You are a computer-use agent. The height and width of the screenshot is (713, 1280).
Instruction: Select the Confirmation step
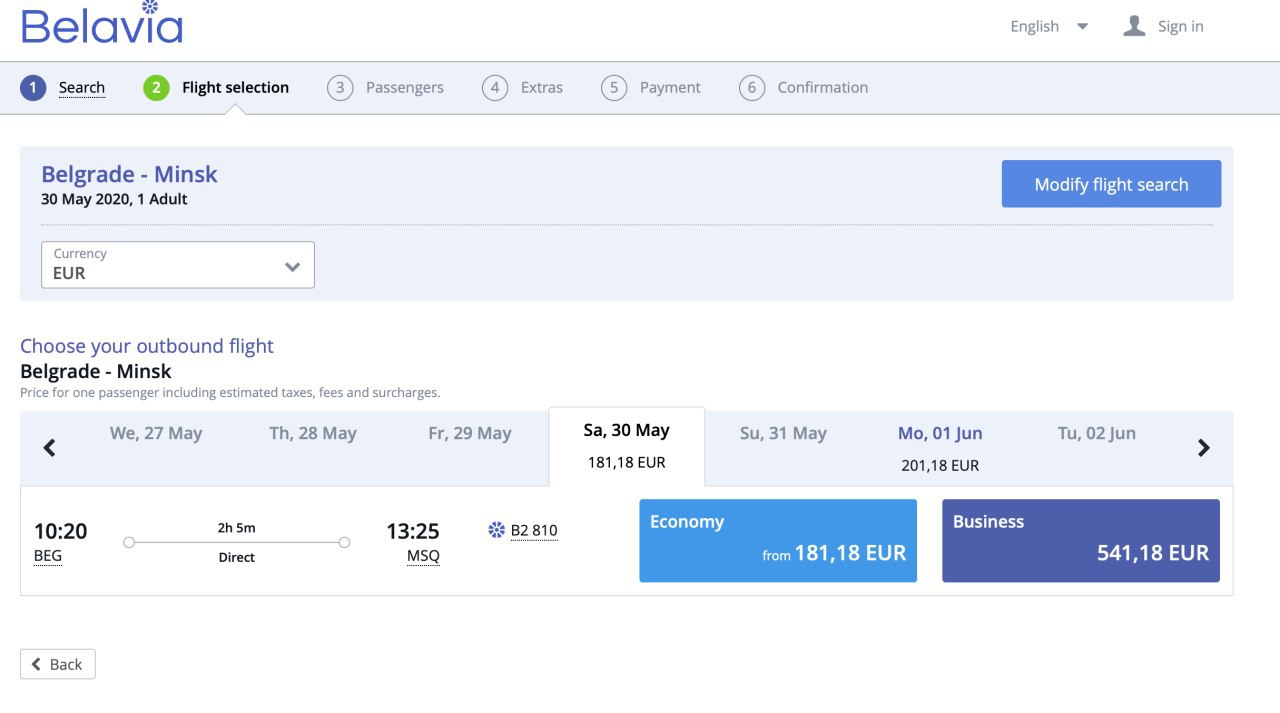[x=823, y=88]
